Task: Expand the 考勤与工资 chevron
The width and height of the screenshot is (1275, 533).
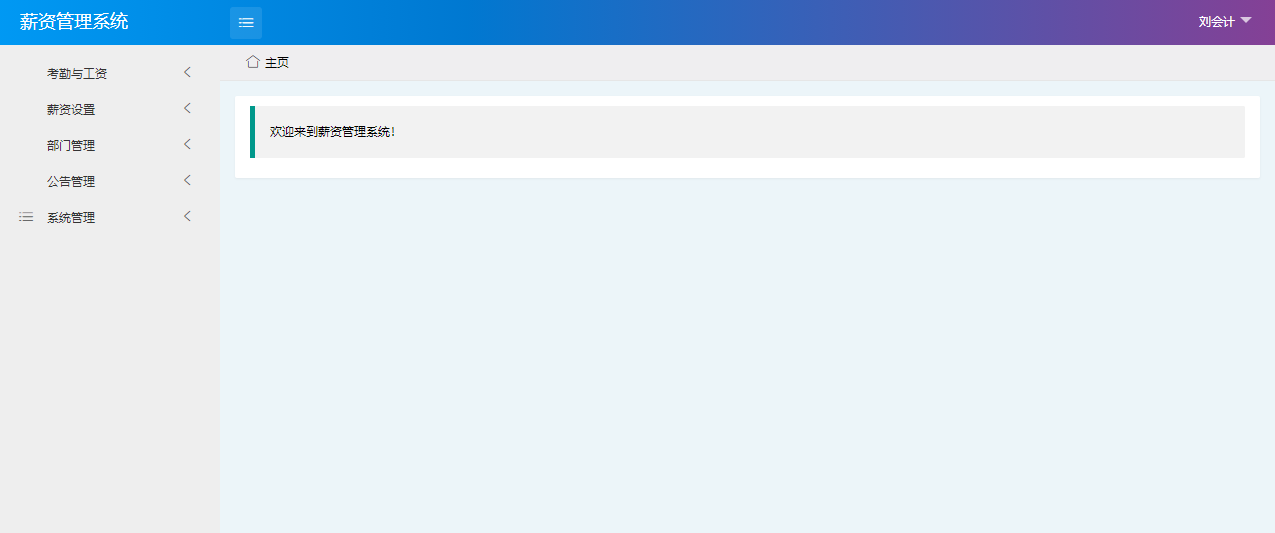Action: tap(187, 72)
